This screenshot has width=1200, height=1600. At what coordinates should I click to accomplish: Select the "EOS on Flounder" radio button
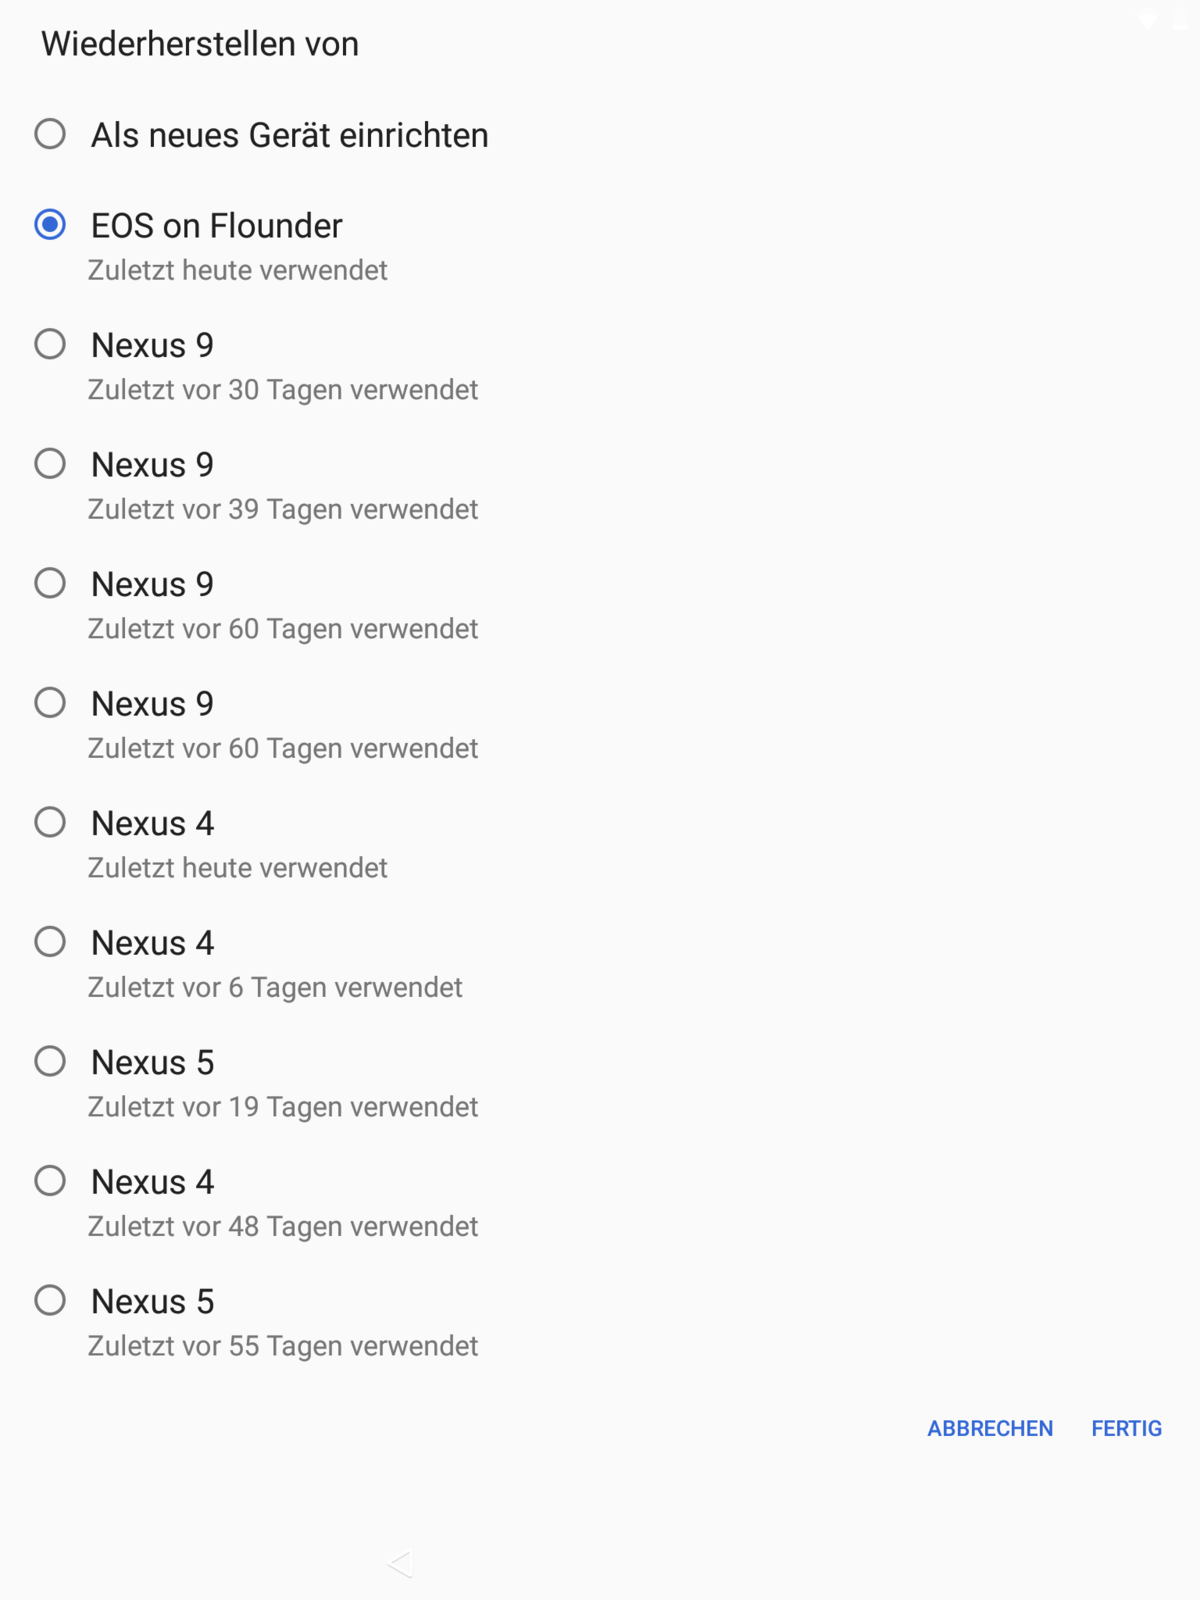[50, 225]
